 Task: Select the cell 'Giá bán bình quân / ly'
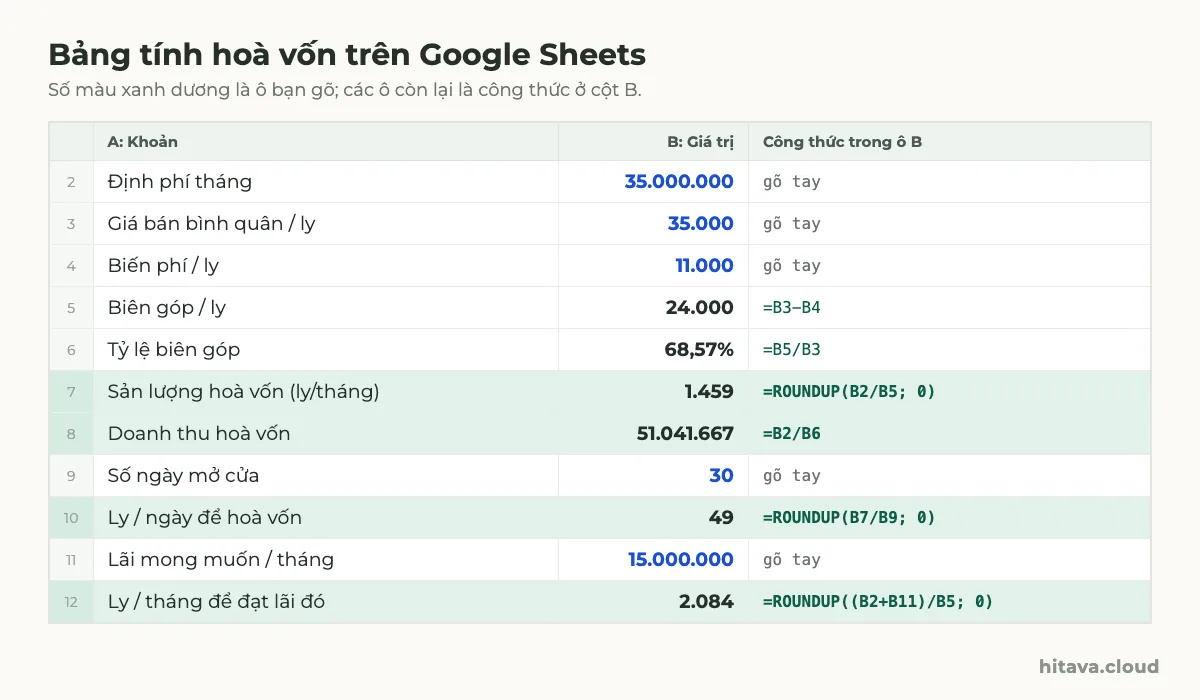point(326,224)
